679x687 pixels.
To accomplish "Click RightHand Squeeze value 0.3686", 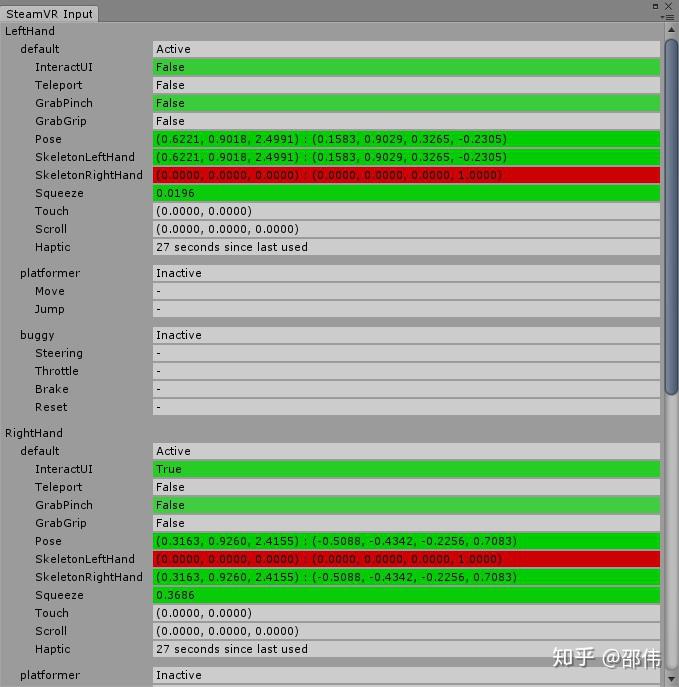I will (406, 595).
